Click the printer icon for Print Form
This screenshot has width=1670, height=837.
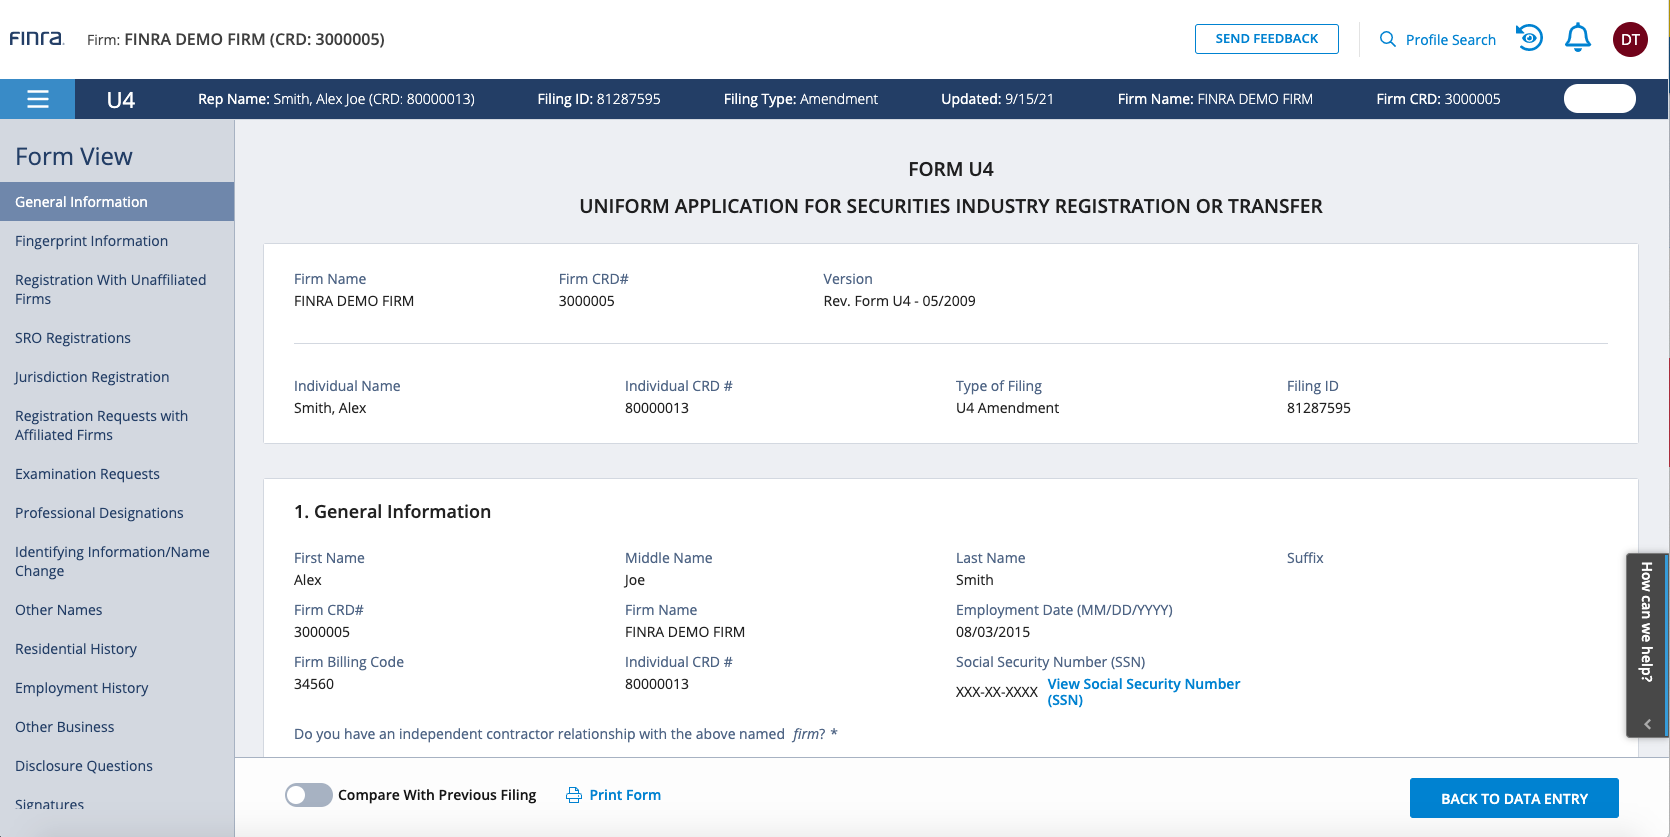[x=574, y=795]
